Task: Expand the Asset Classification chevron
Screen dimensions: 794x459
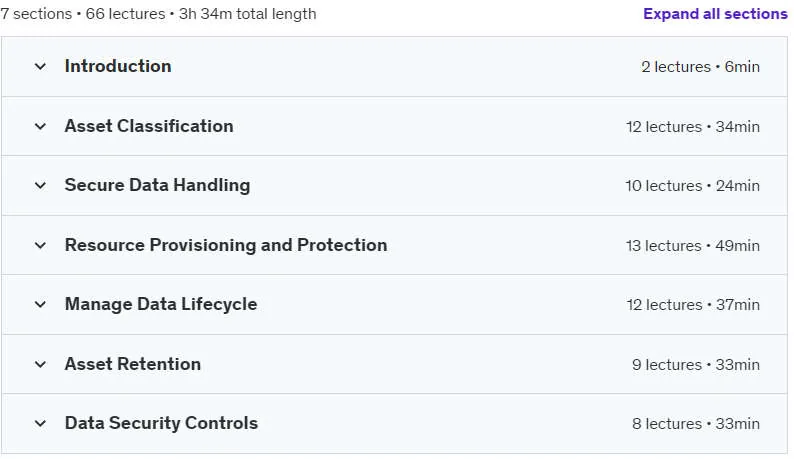Action: click(40, 126)
